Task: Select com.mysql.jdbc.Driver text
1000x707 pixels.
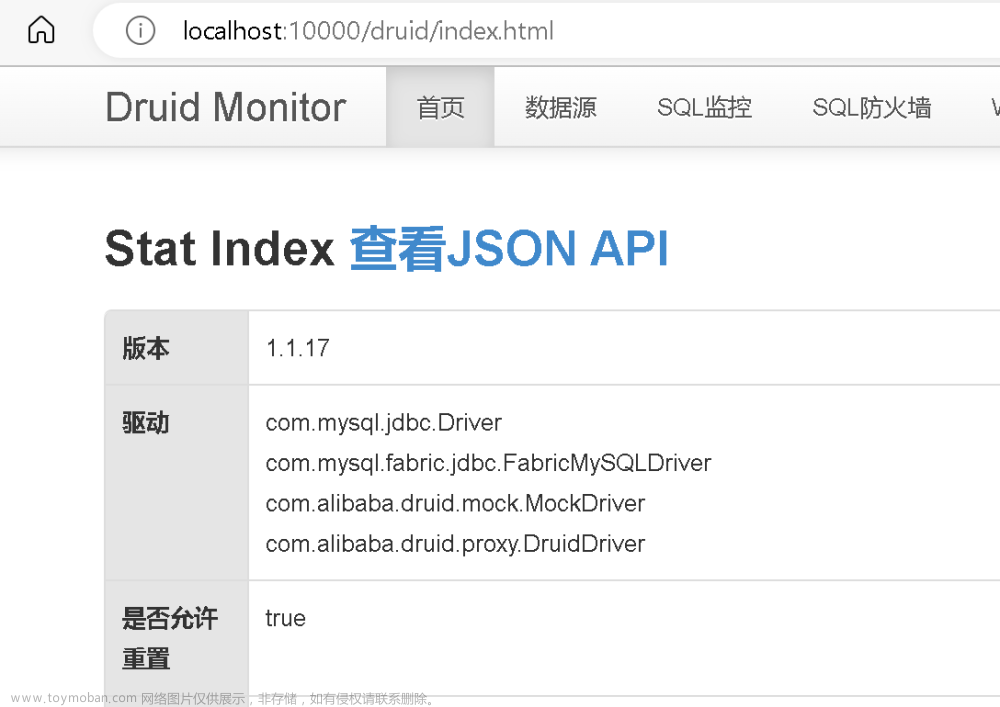Action: pos(384,423)
